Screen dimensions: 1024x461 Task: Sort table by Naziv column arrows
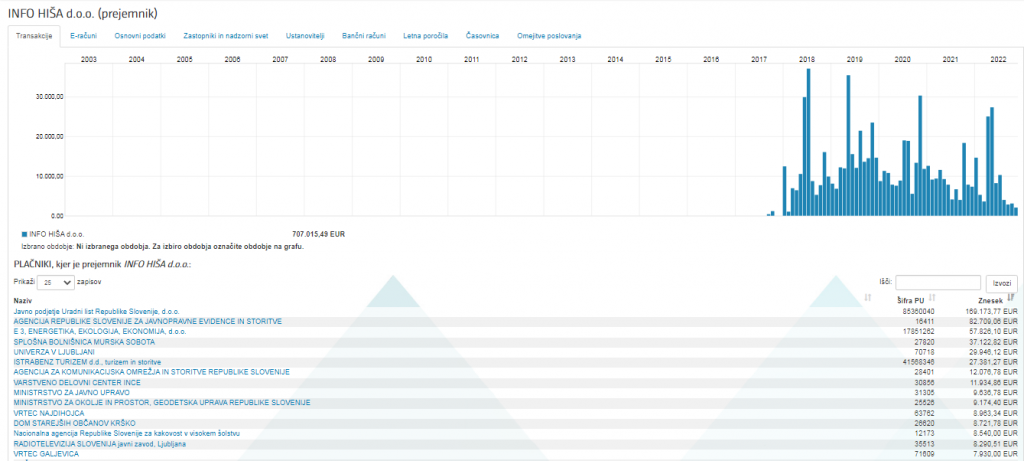click(867, 299)
